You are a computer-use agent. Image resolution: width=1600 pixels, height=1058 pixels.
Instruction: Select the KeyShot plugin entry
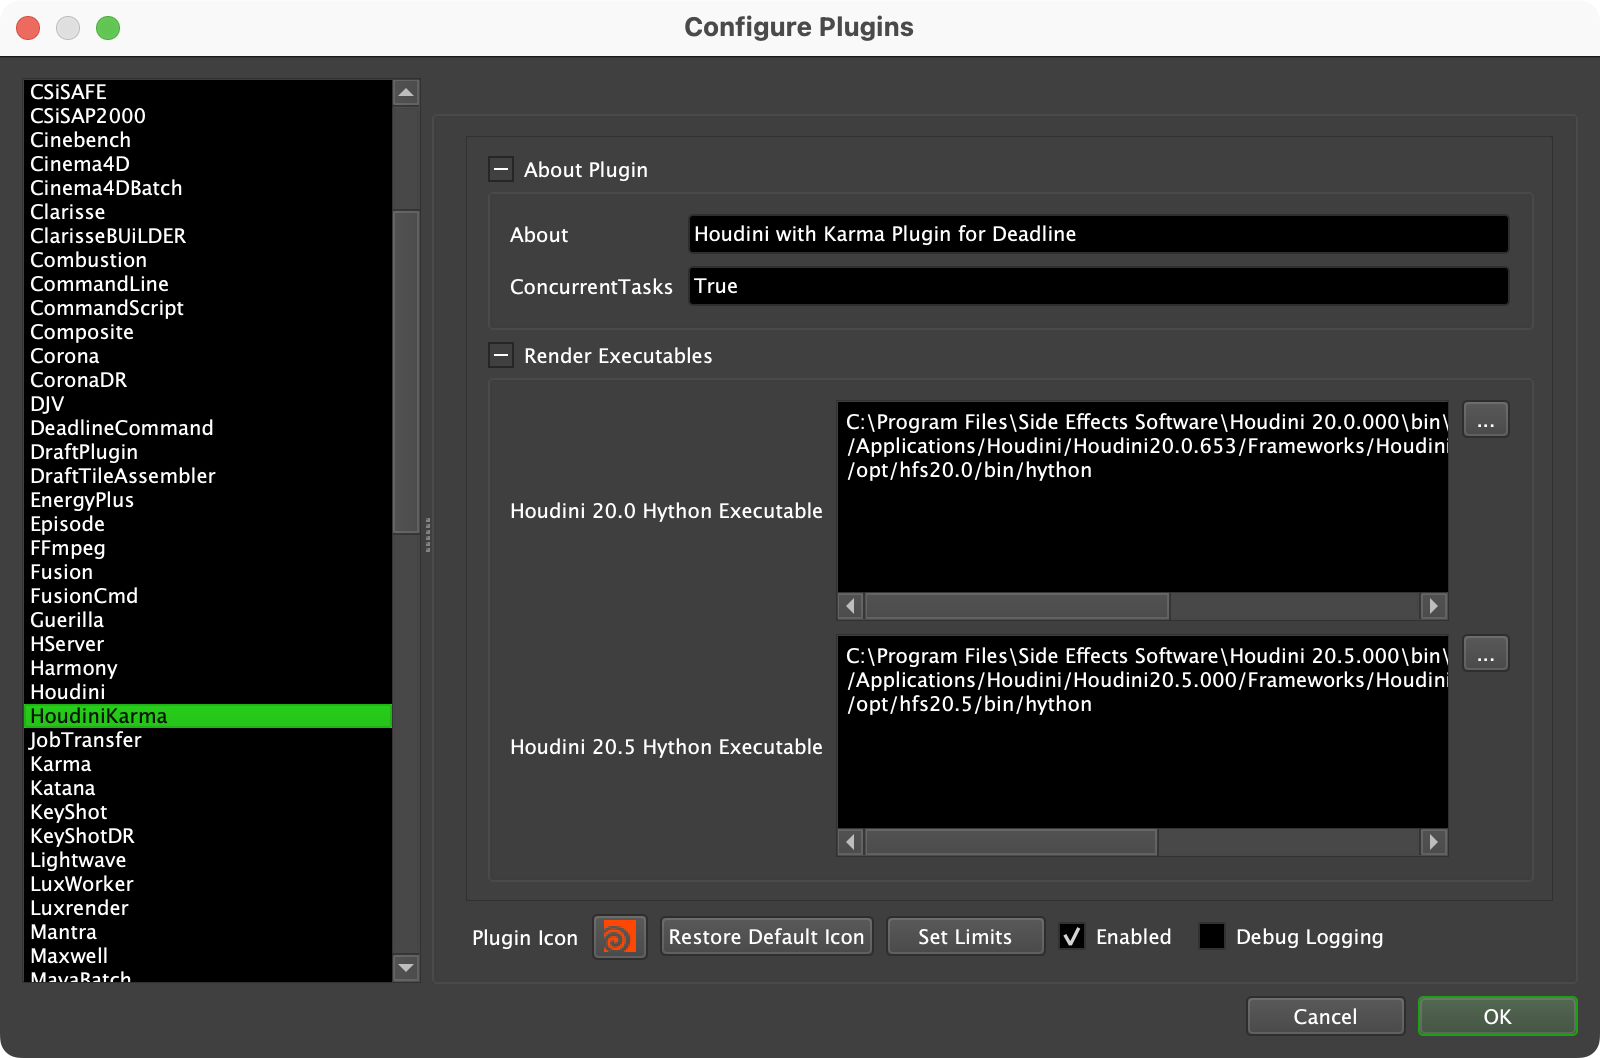pos(208,812)
